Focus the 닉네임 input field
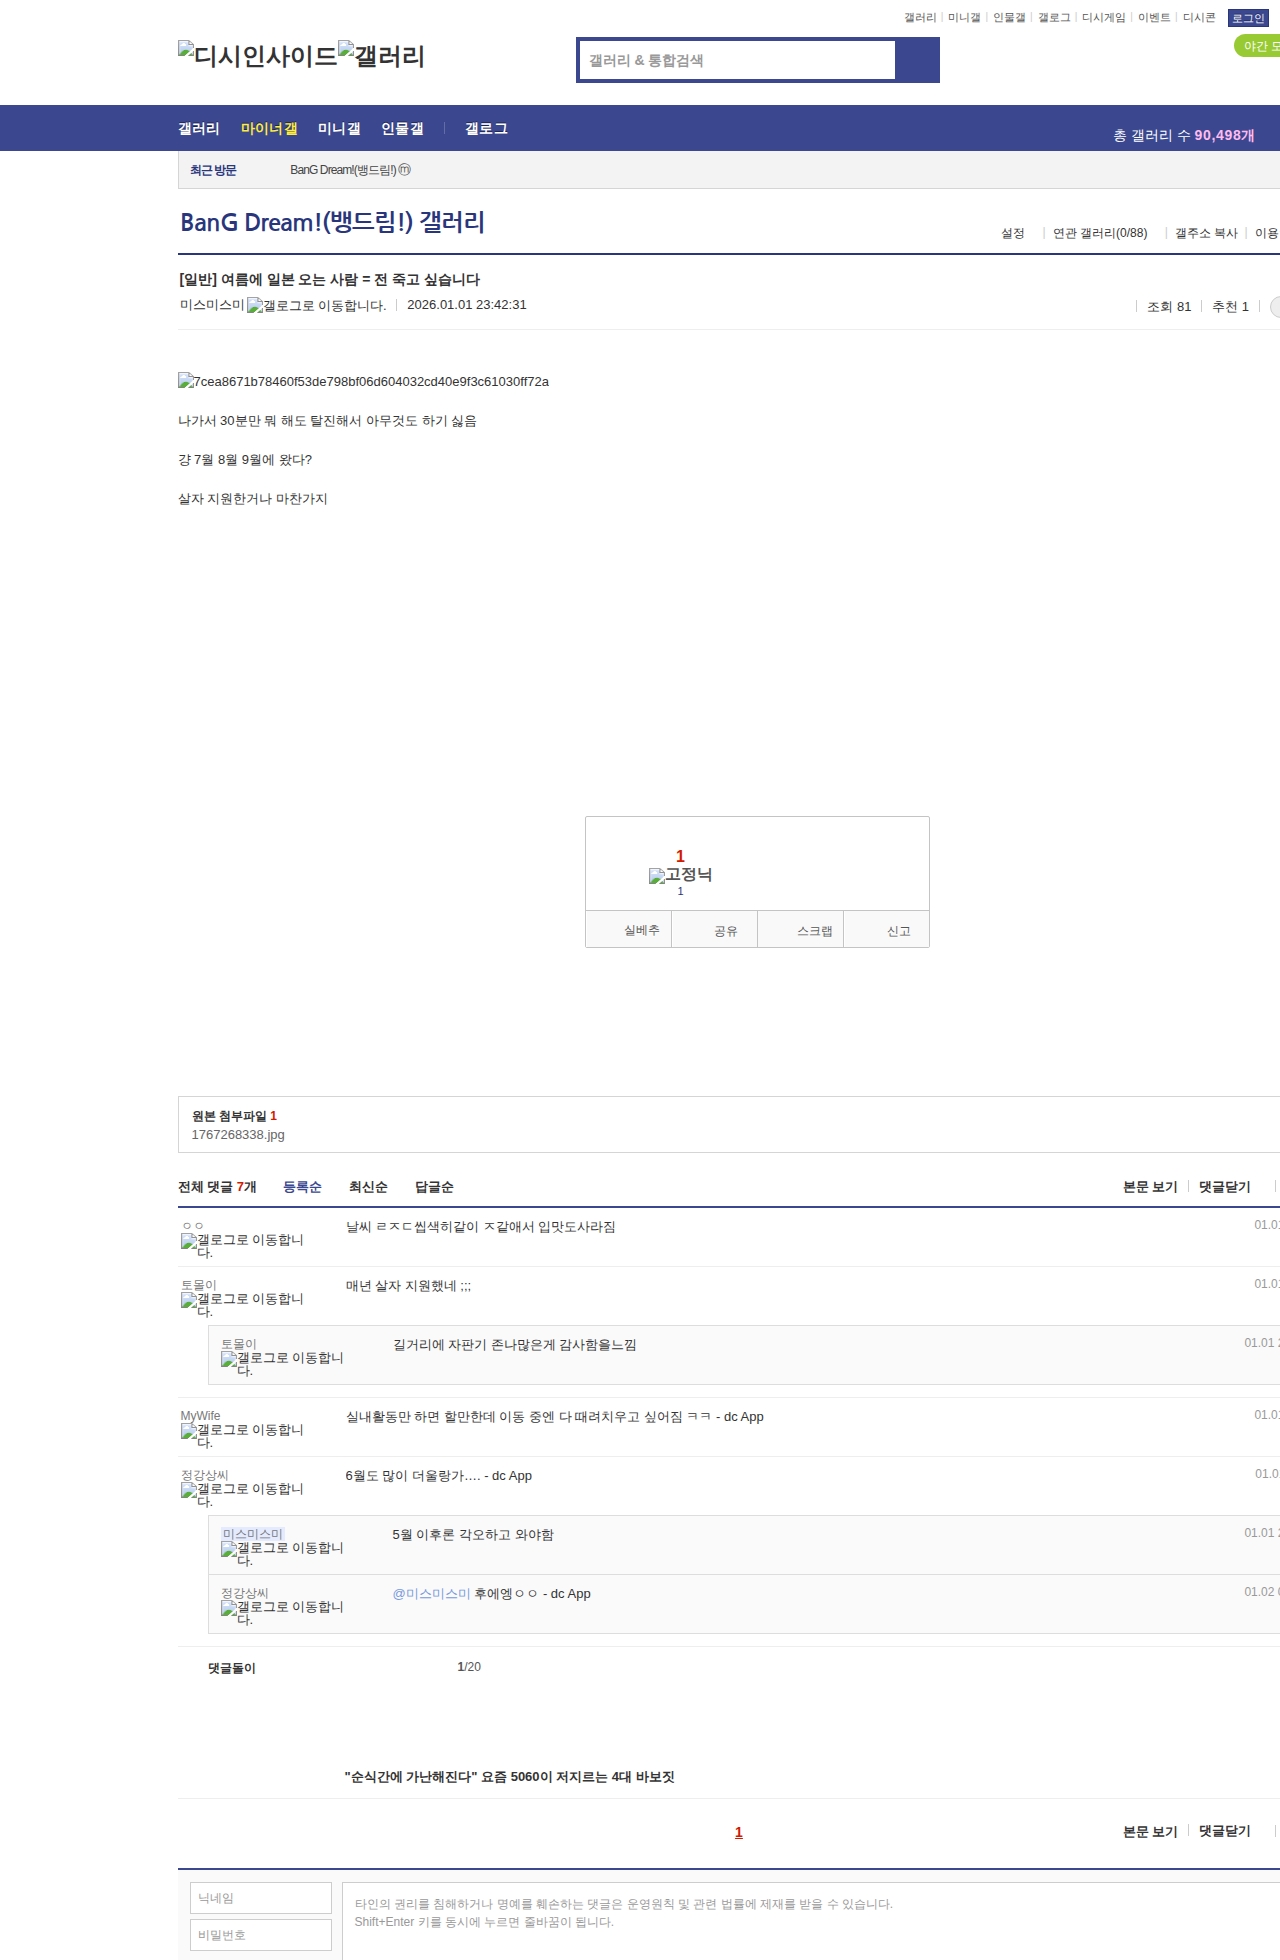 (x=261, y=1898)
